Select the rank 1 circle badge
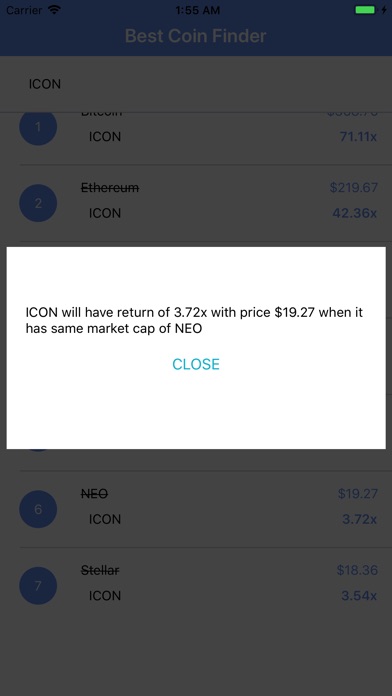Image resolution: width=392 pixels, height=696 pixels. click(x=38, y=128)
